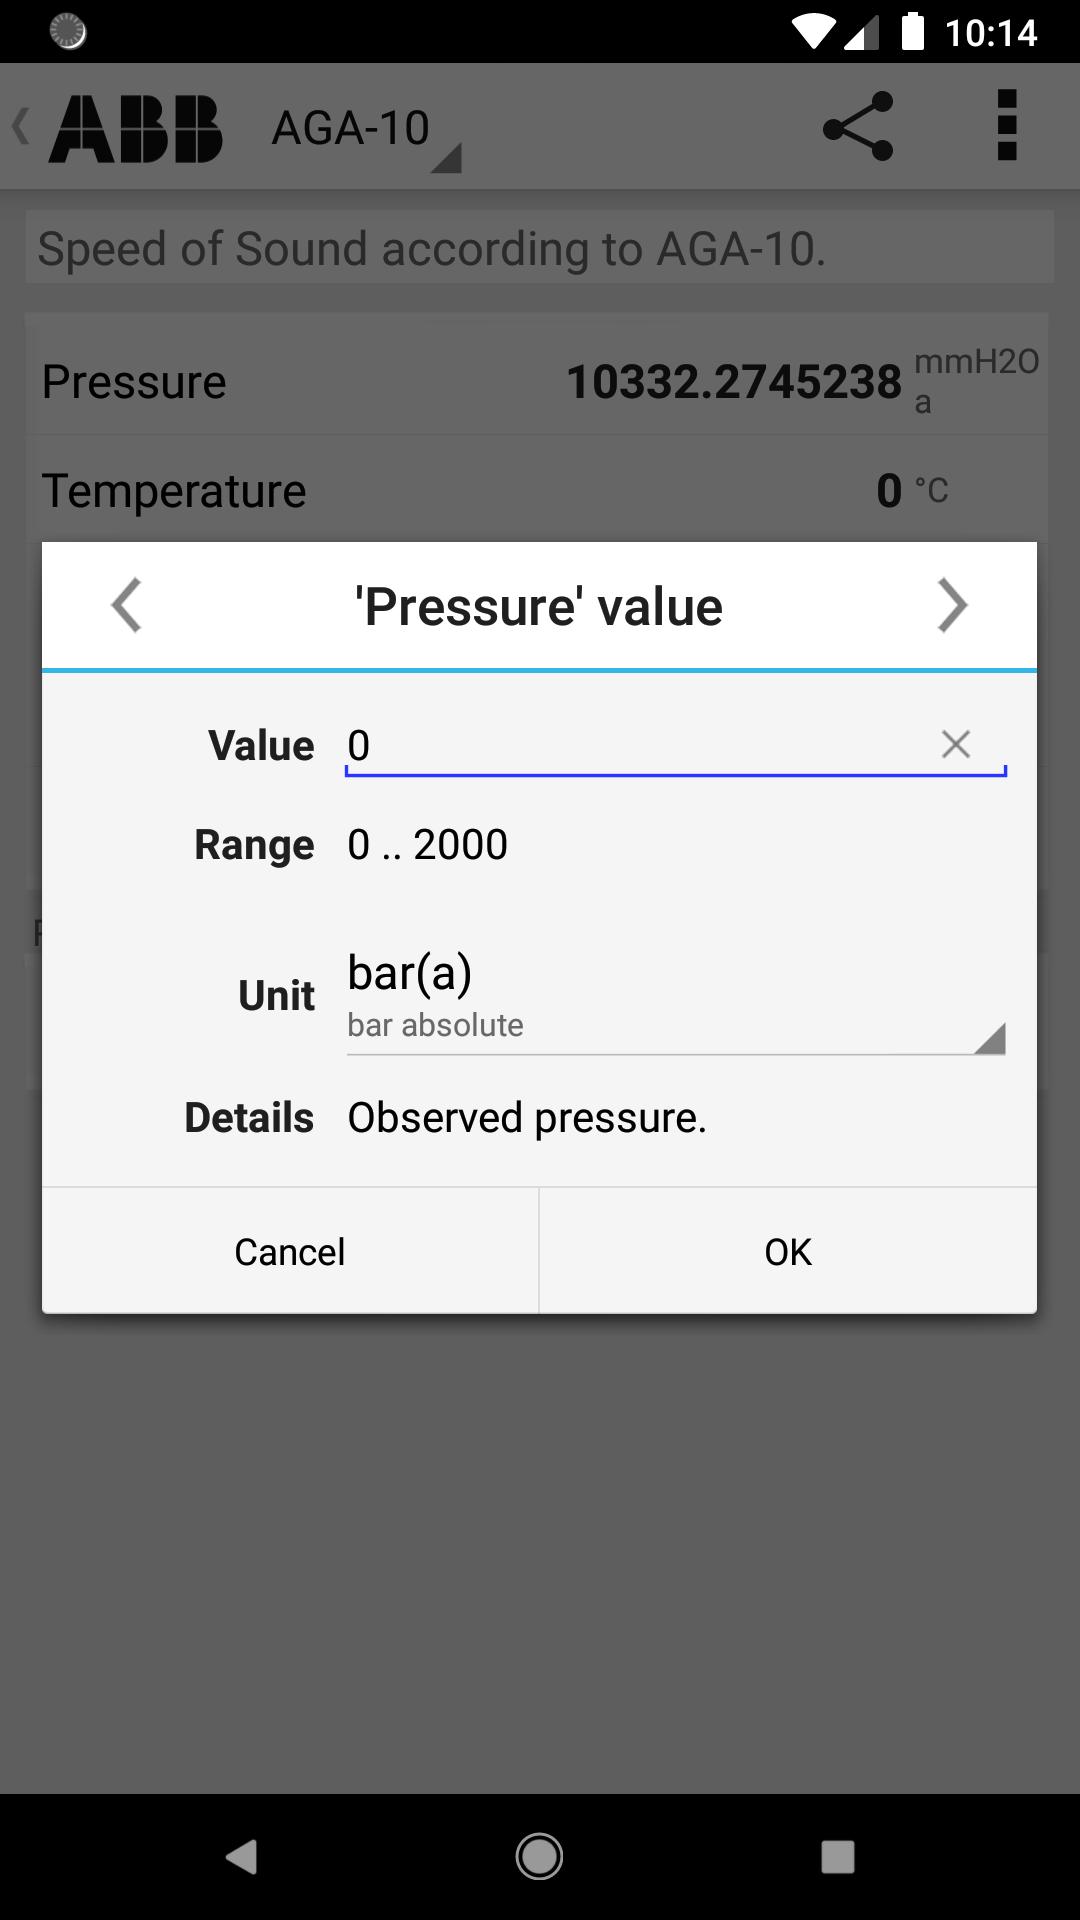The height and width of the screenshot is (1920, 1080).
Task: Open the three-dot overflow menu
Action: coord(1006,126)
